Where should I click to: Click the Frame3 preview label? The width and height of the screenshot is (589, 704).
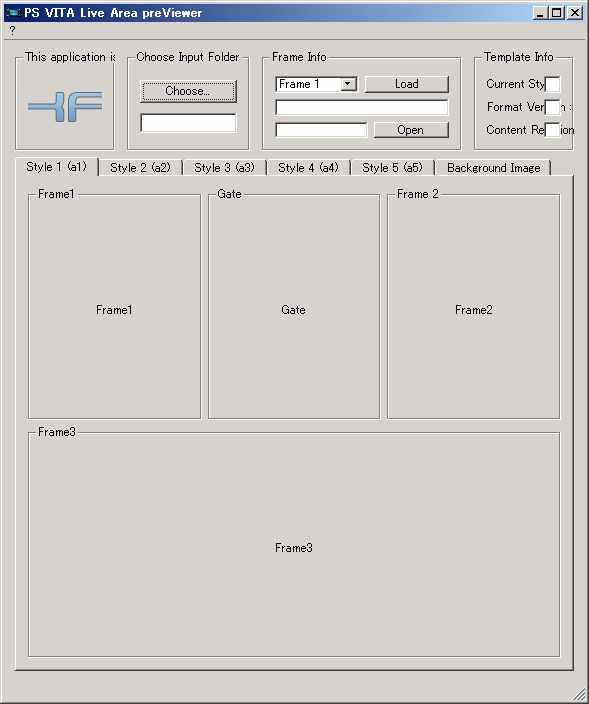pos(294,548)
